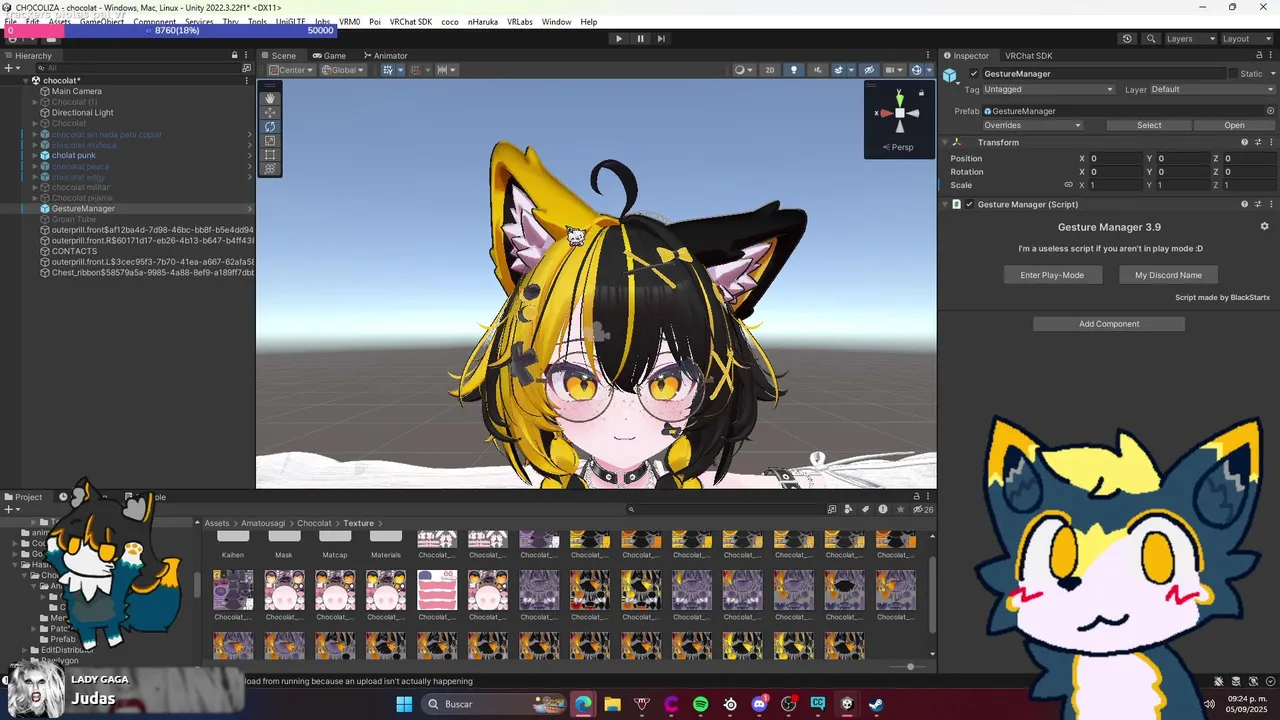Open Transform help icon
This screenshot has width=1280, height=720.
point(1244,143)
